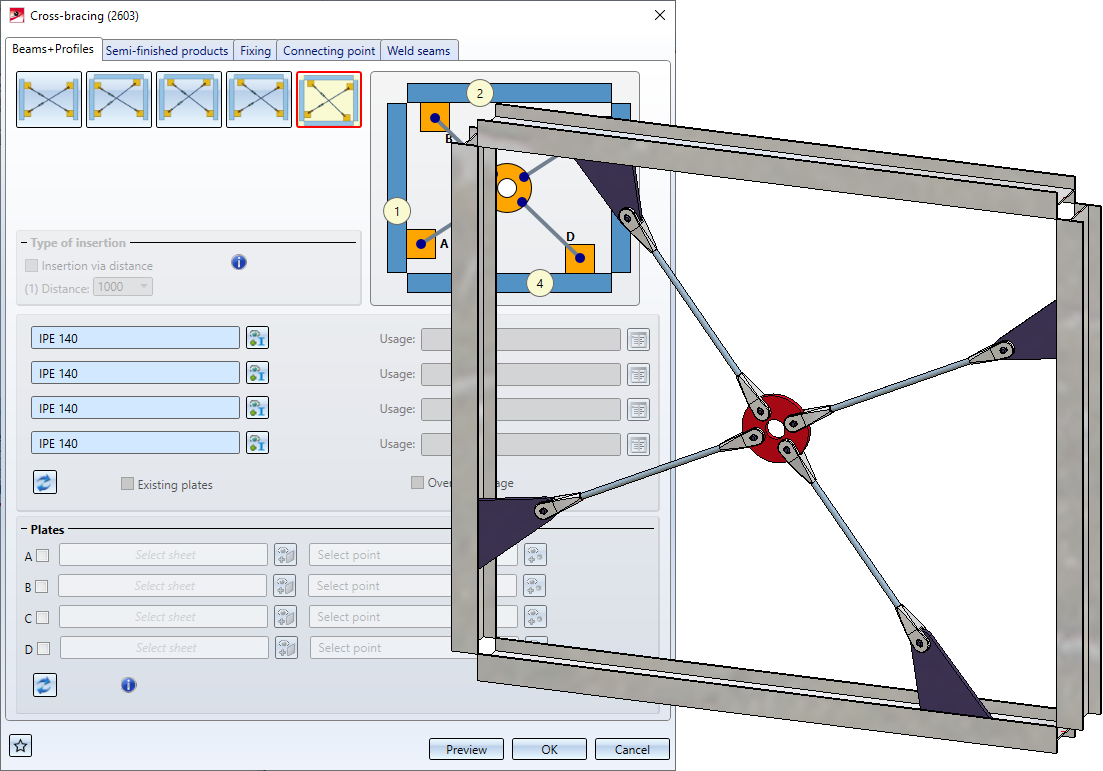Click the Select sheet field for plate D

(x=165, y=647)
